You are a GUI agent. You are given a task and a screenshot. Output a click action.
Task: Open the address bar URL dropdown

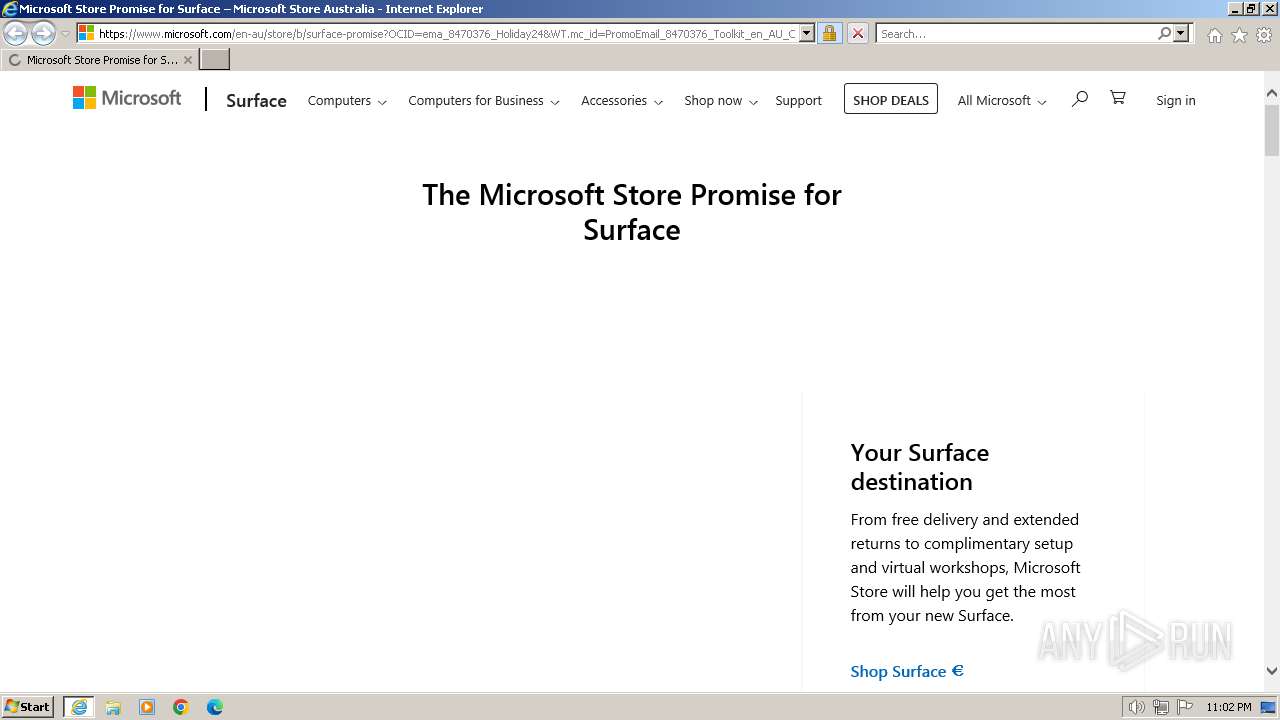pos(807,33)
